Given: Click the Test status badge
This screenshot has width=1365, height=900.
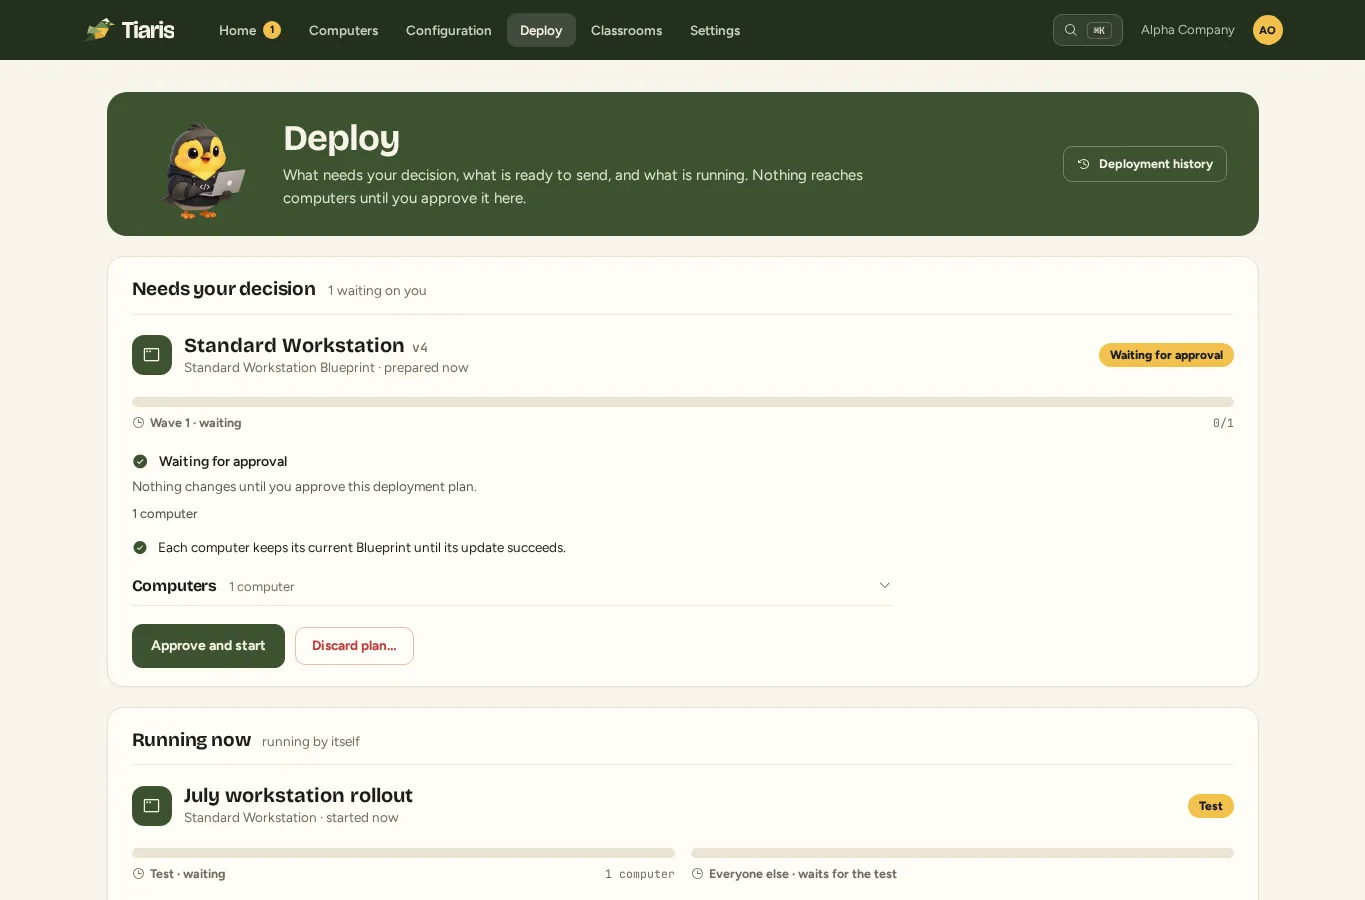Looking at the screenshot, I should click(1210, 806).
